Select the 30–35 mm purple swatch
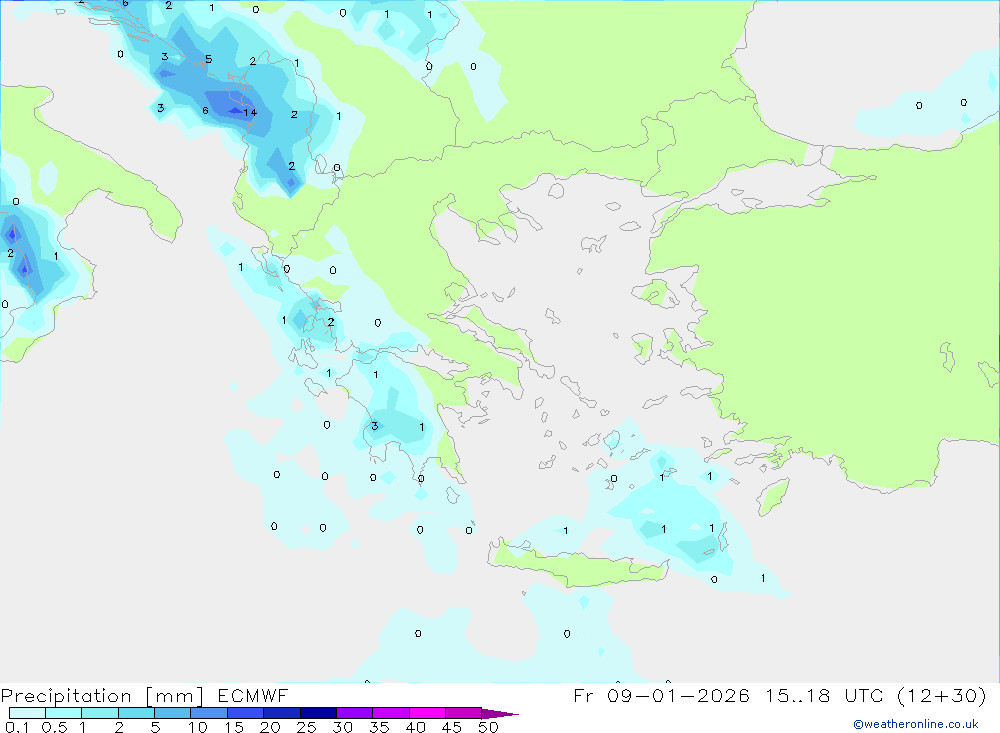 (x=355, y=713)
